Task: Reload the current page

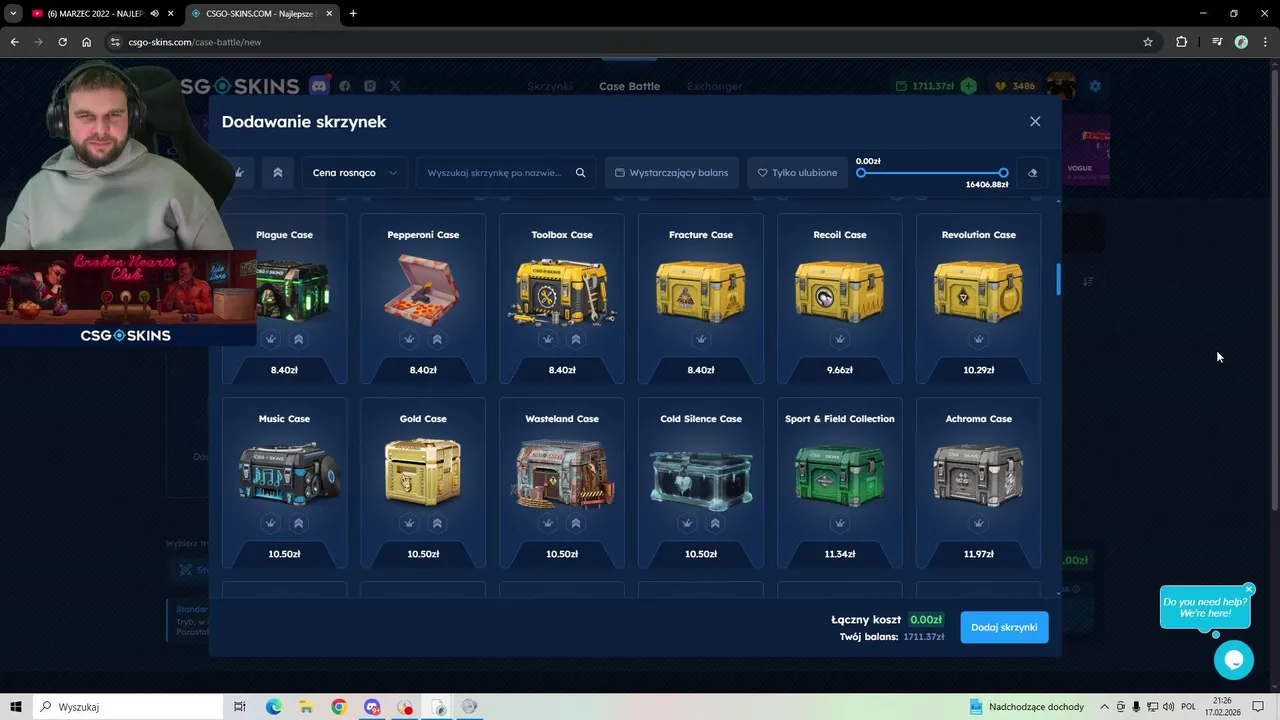Action: 62,42
